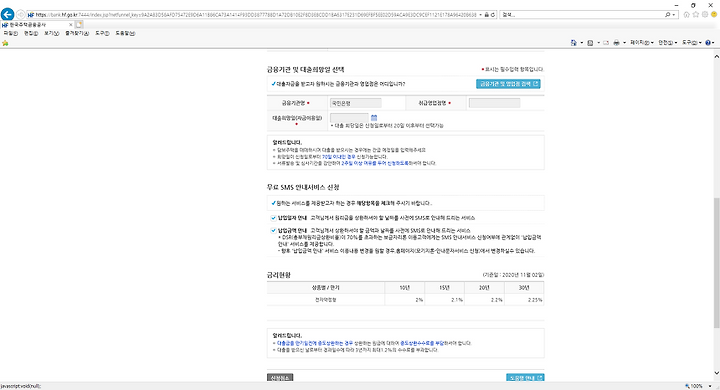
Task: Expand the home icon dropdown arrow
Action: pos(581,43)
